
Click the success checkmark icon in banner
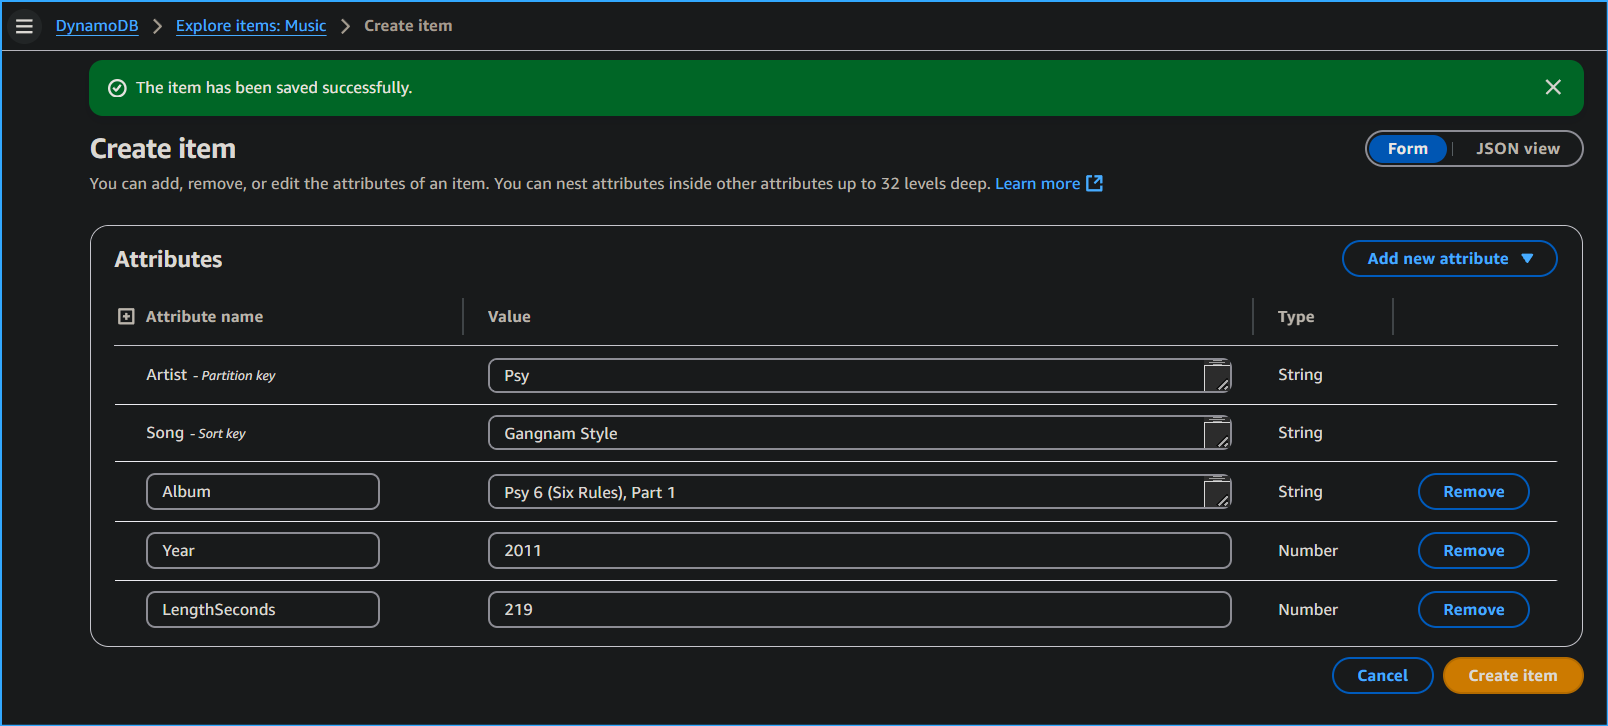(x=117, y=88)
